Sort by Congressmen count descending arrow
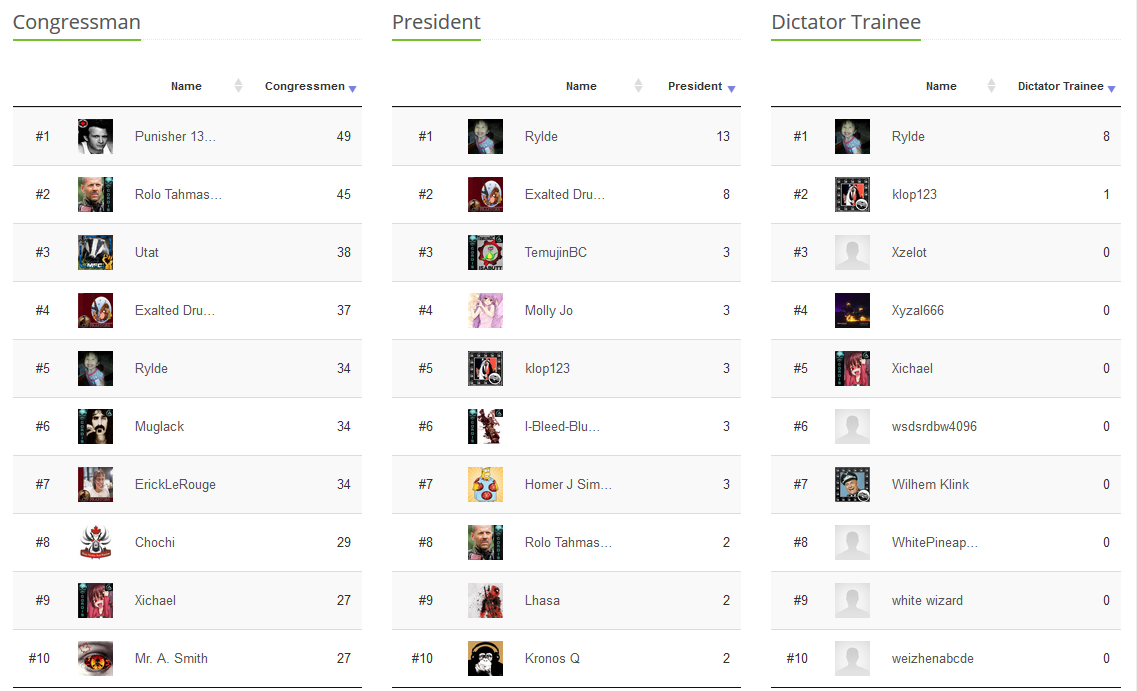The image size is (1137, 691). (x=352, y=88)
